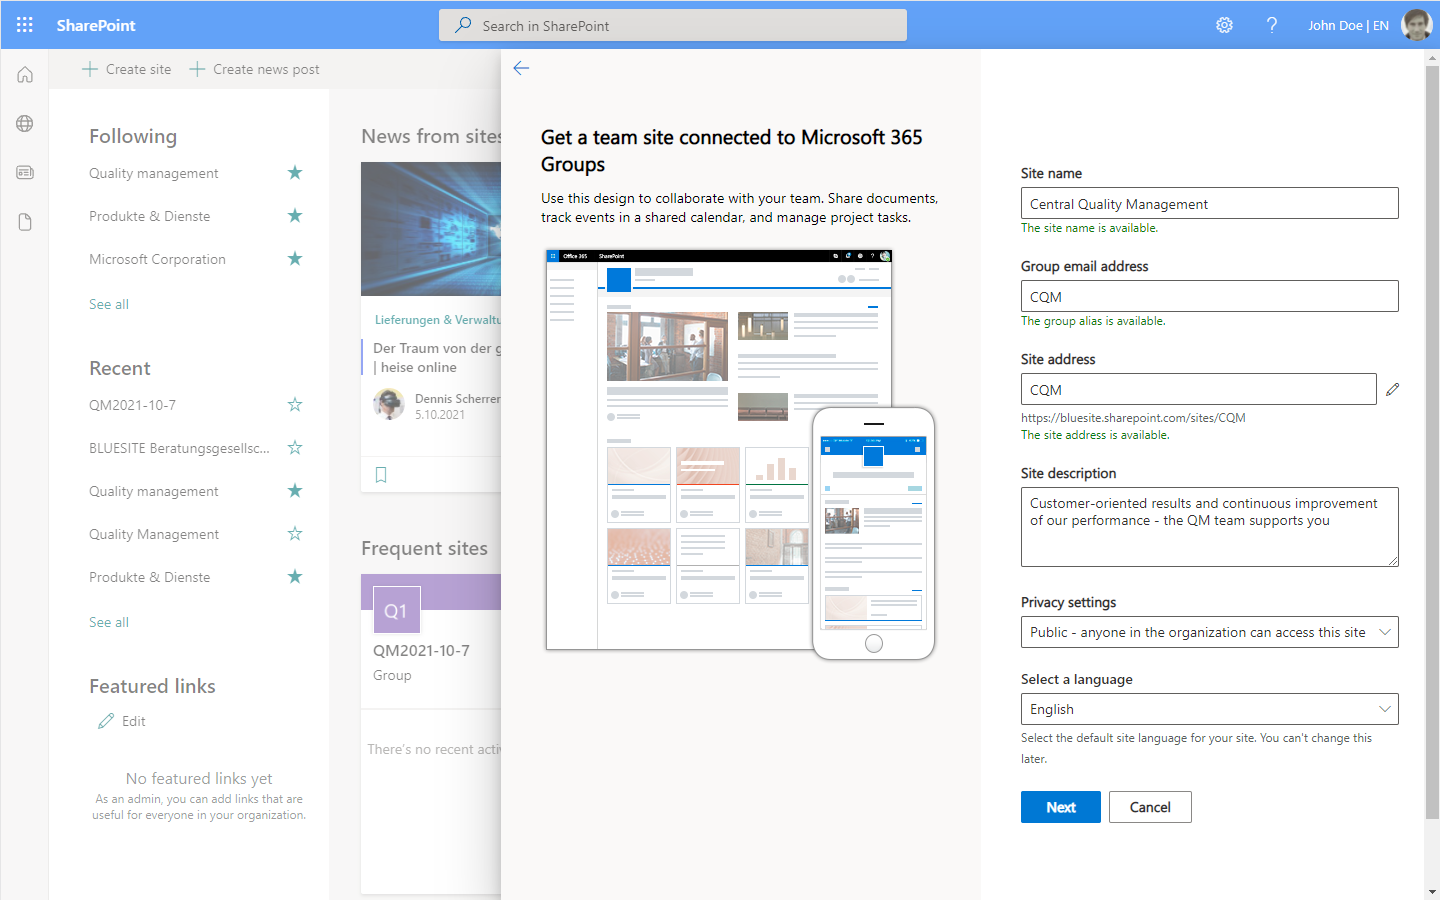Click the site URL text https://bluesite.sharepoint.com/sites/CQM

[1133, 418]
